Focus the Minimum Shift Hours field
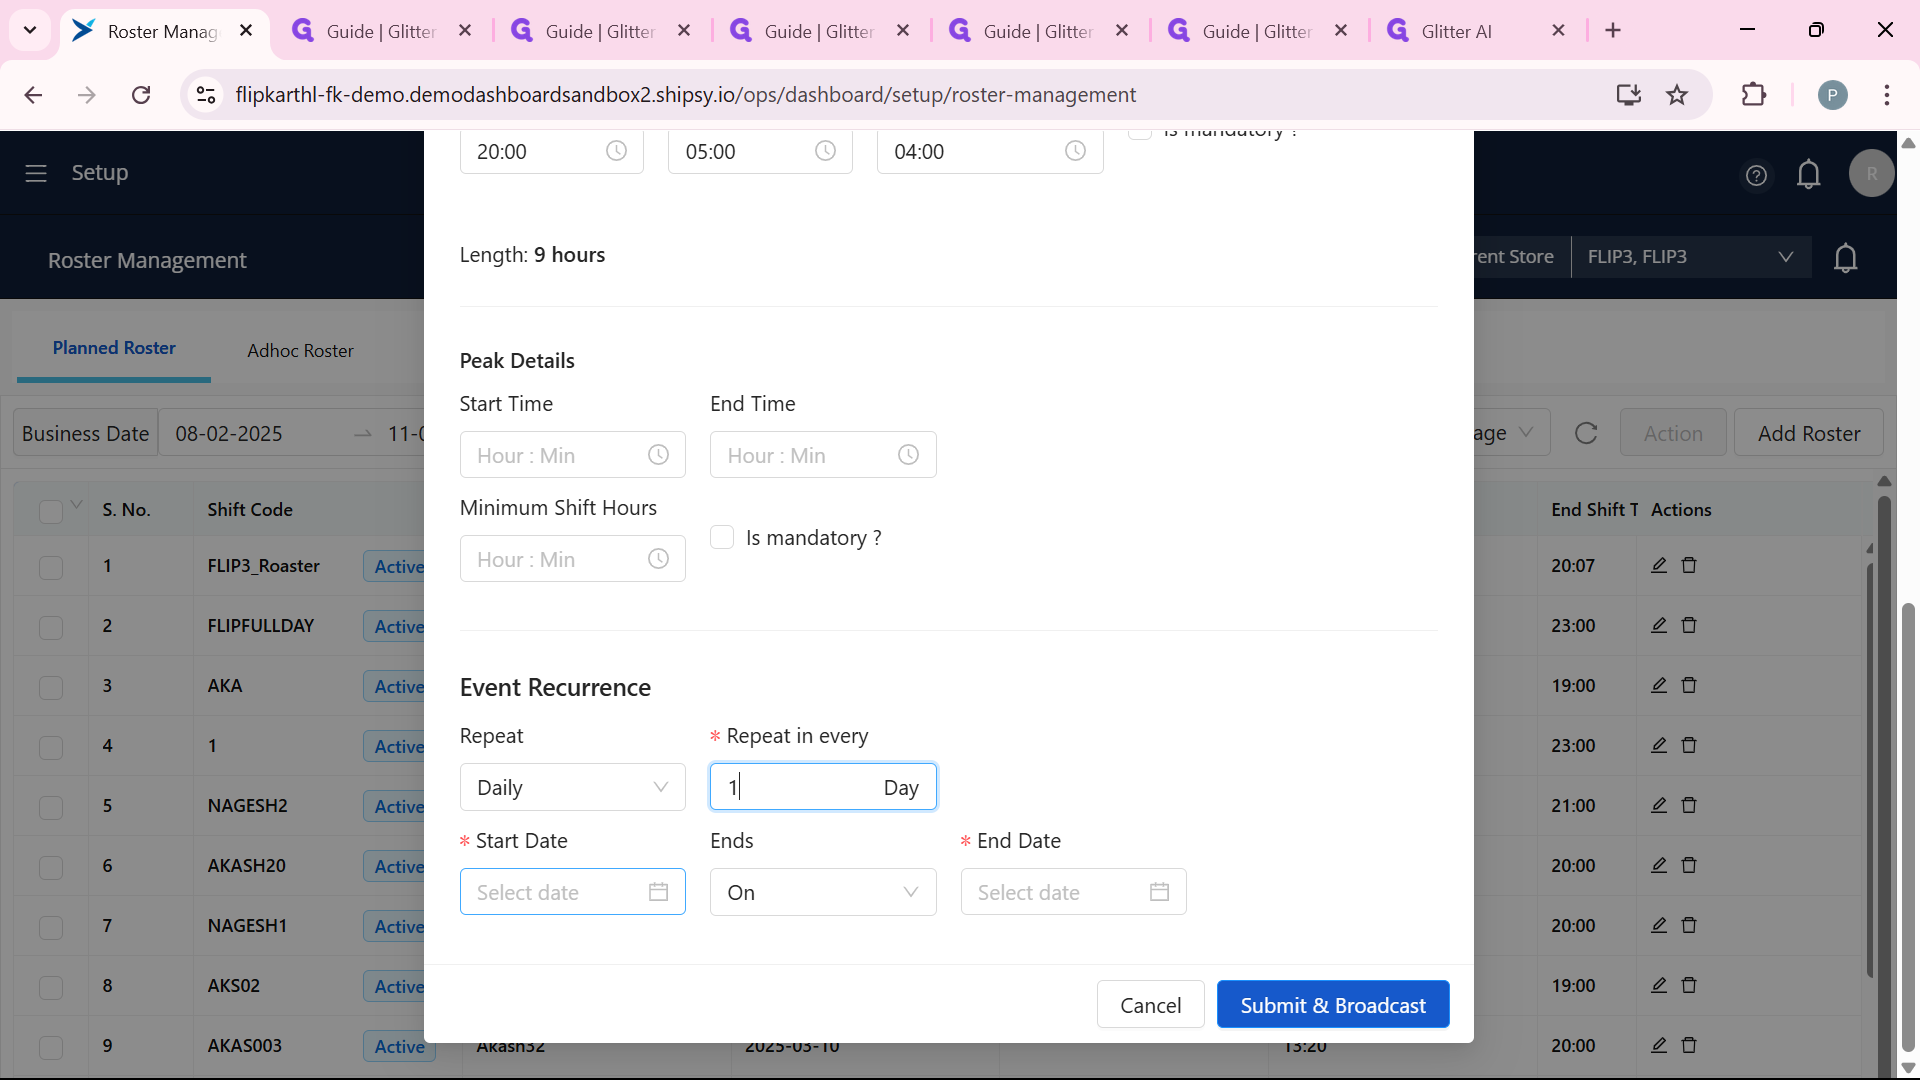This screenshot has height=1080, width=1920. click(572, 559)
